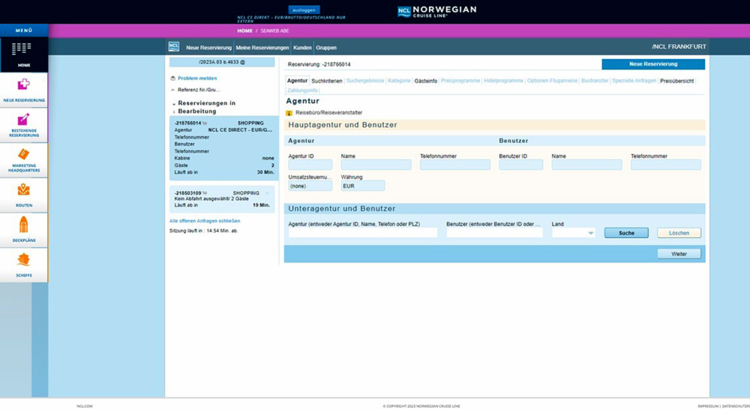The width and height of the screenshot is (750, 410).
Task: Click the icon beside reservation -218503109
Action: point(205,193)
